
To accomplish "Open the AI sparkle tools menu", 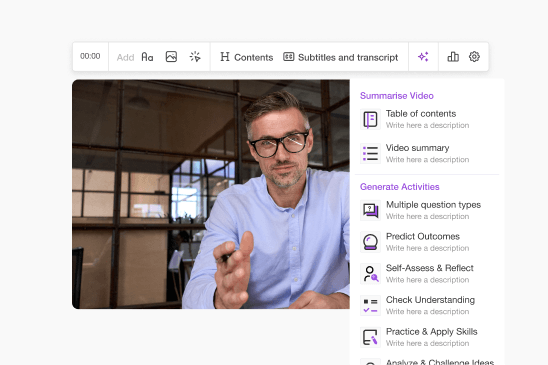I will [x=423, y=57].
